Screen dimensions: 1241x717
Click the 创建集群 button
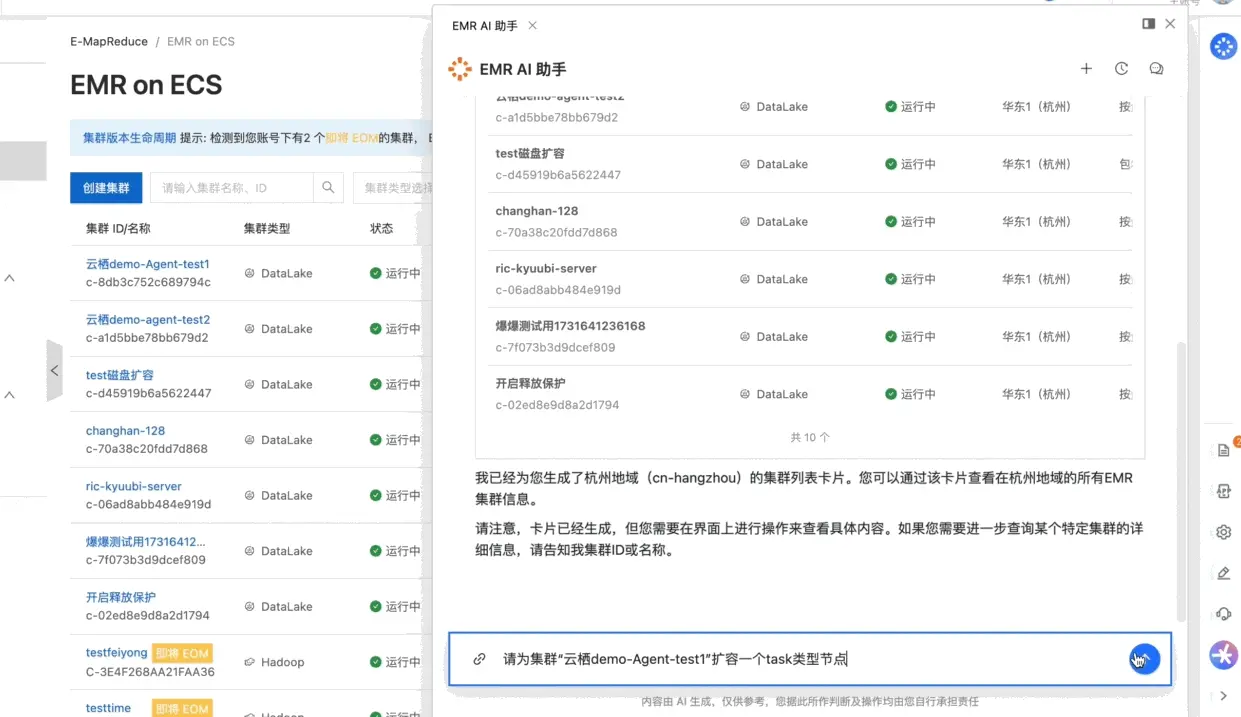point(106,188)
